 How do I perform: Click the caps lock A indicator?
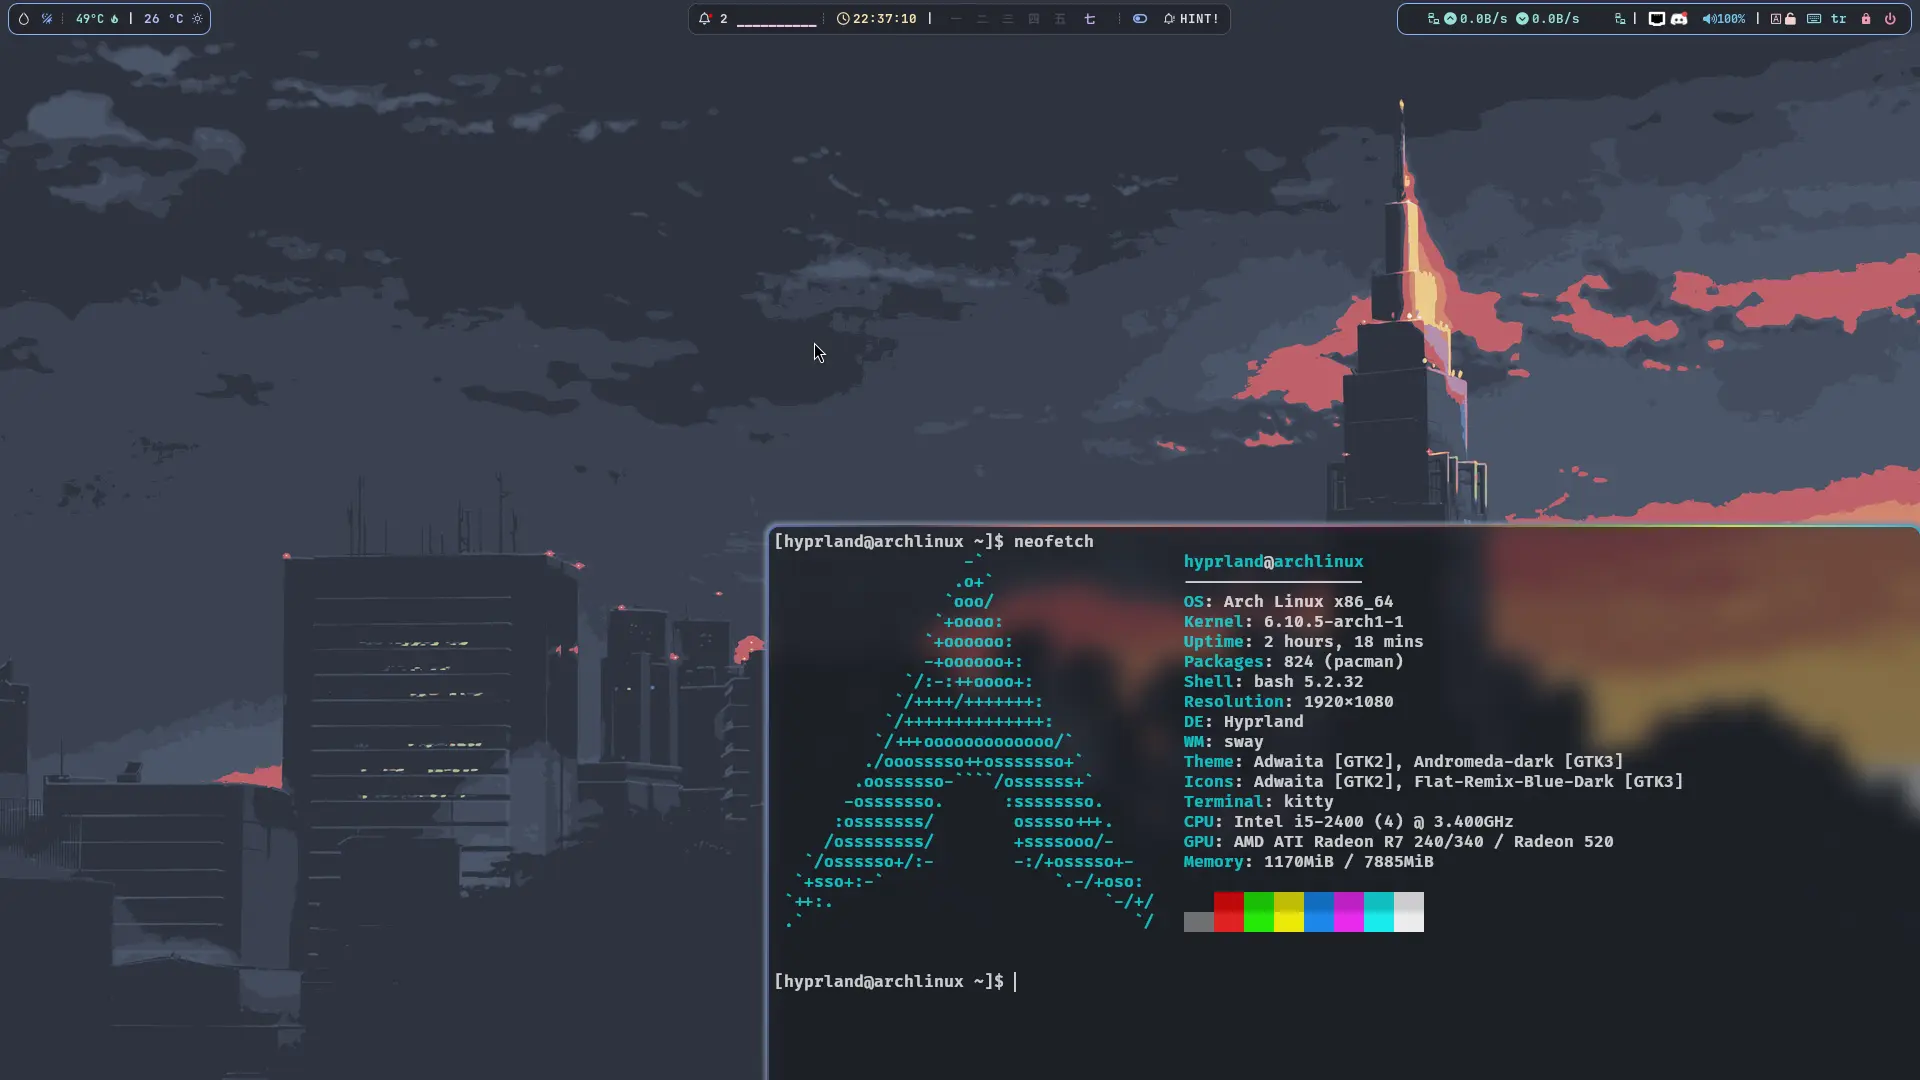click(1776, 19)
